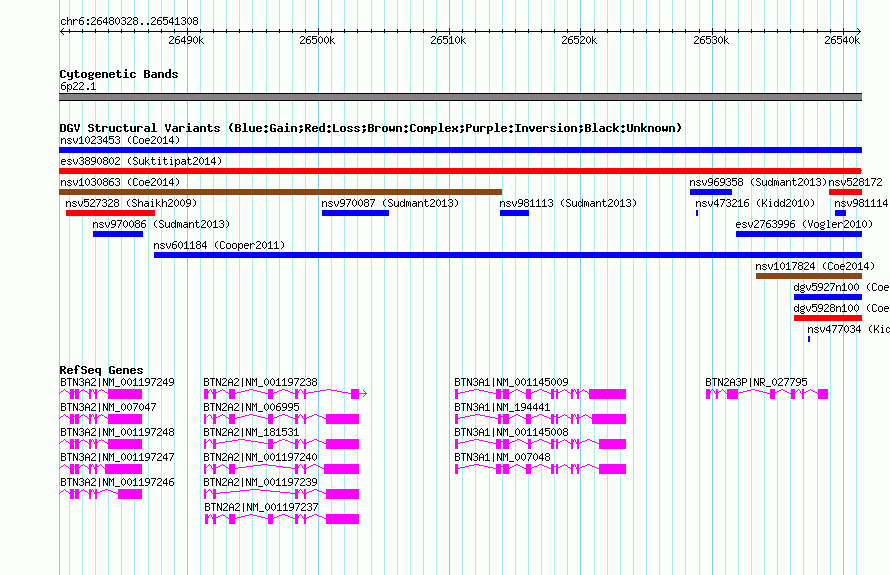Open transcript BTN3A1|NM_001145009 label
Image resolution: width=890 pixels, height=575 pixels.
point(511,383)
